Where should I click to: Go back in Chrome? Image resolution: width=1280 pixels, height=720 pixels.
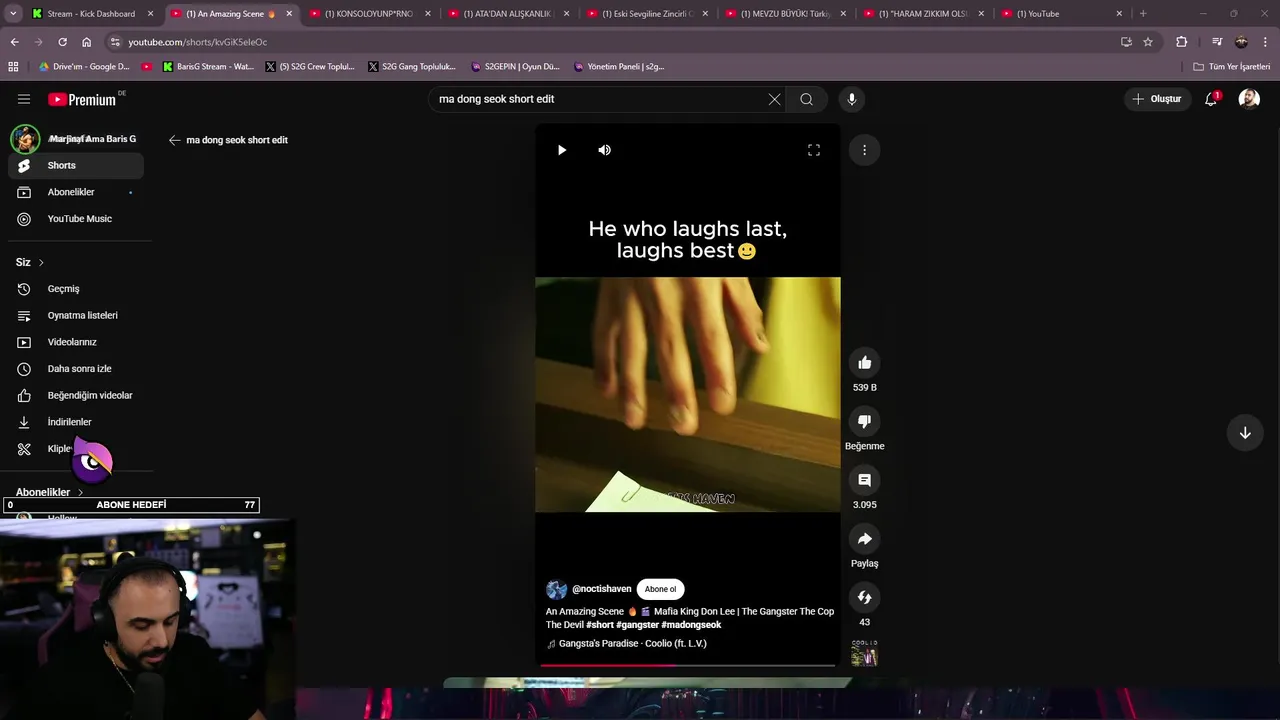pyautogui.click(x=14, y=42)
